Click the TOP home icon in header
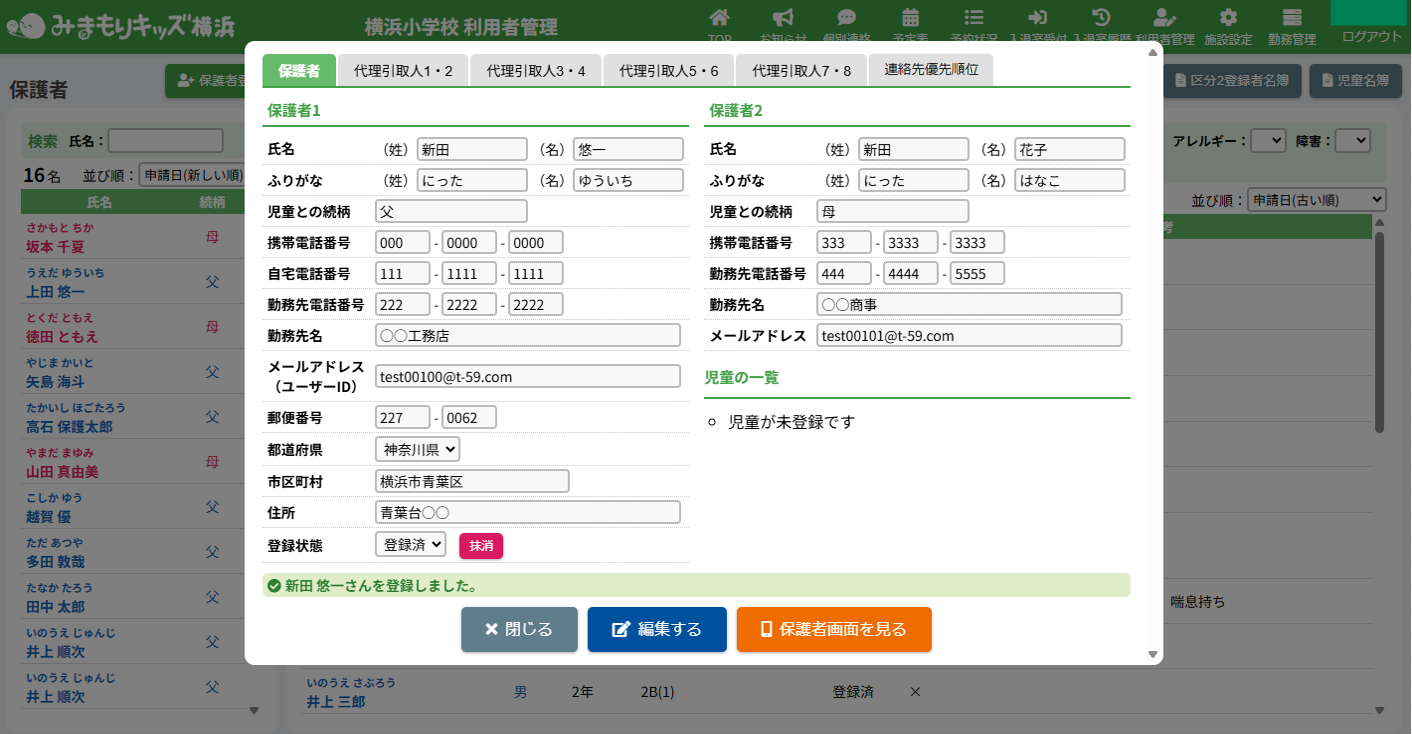The height and width of the screenshot is (734, 1412). point(719,18)
